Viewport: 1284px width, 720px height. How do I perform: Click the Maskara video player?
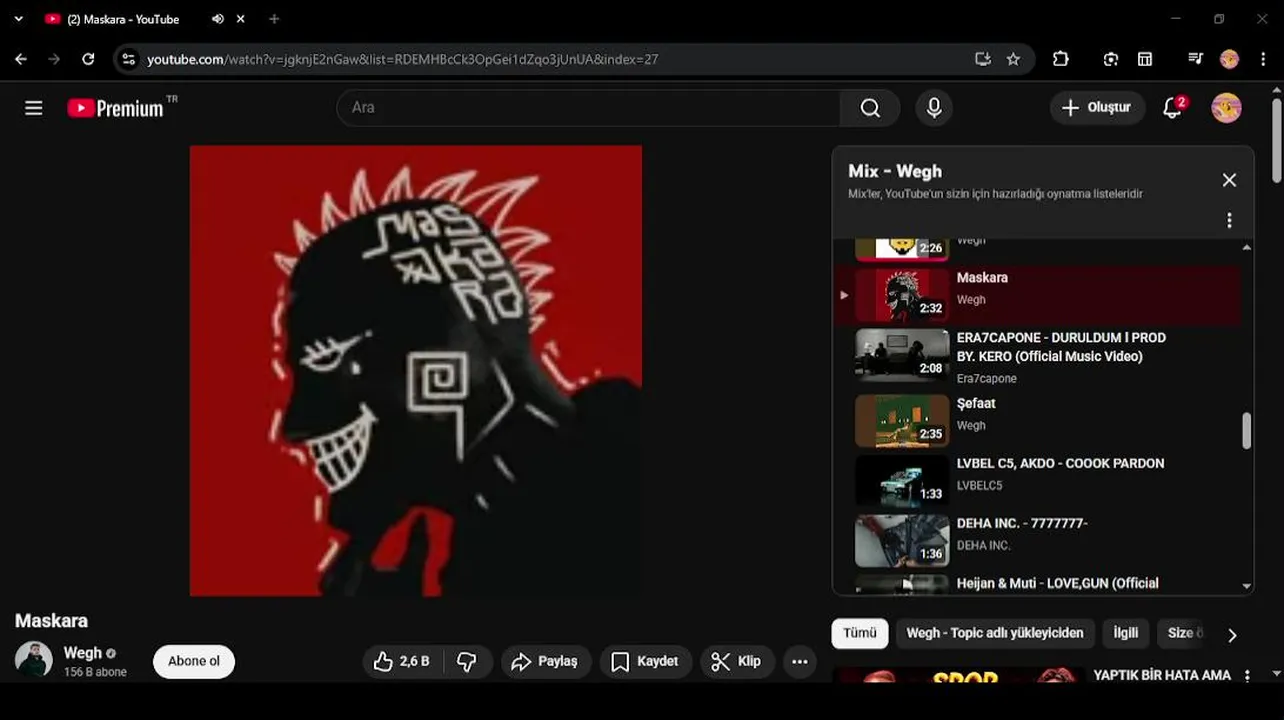click(x=416, y=371)
